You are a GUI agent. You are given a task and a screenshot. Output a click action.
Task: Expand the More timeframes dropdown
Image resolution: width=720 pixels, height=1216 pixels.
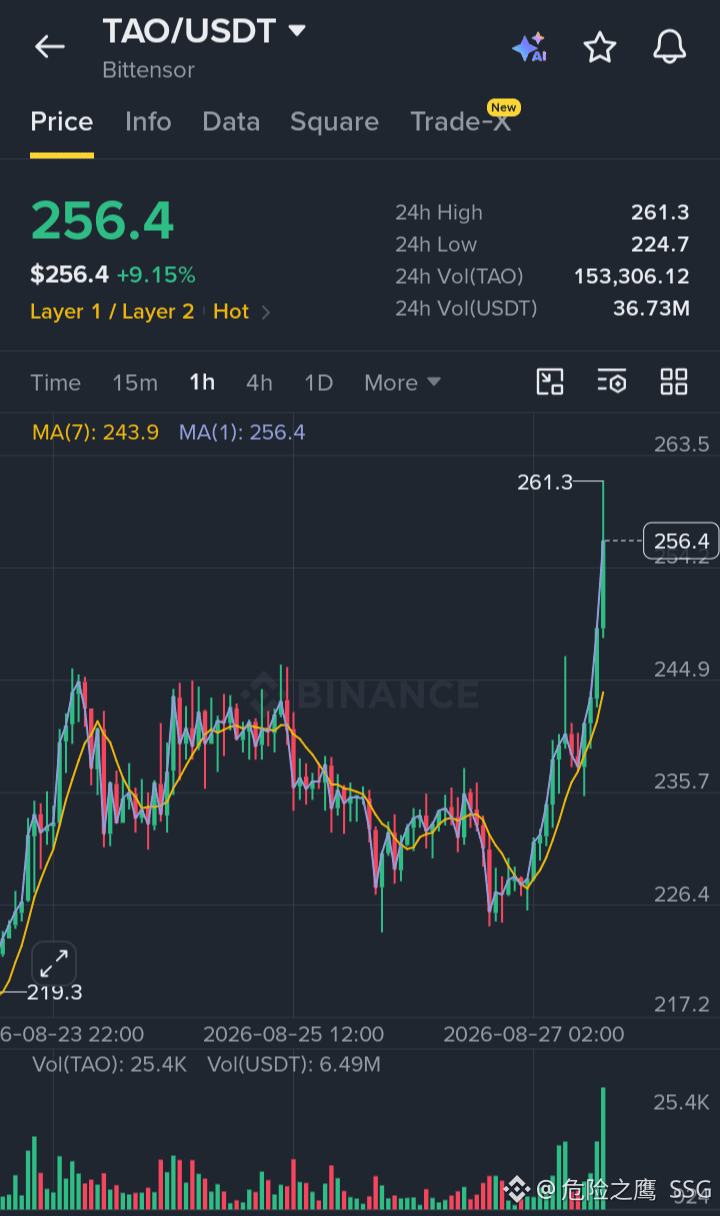(402, 382)
